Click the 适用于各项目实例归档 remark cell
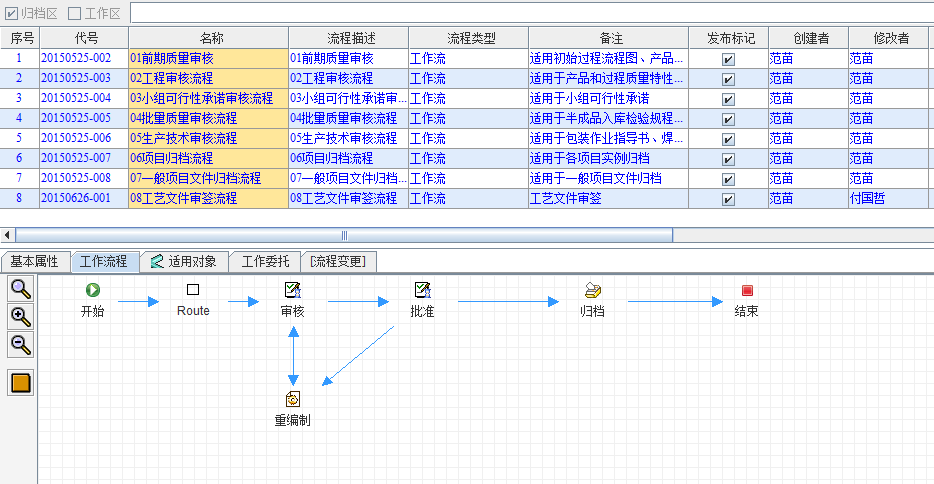 click(608, 158)
